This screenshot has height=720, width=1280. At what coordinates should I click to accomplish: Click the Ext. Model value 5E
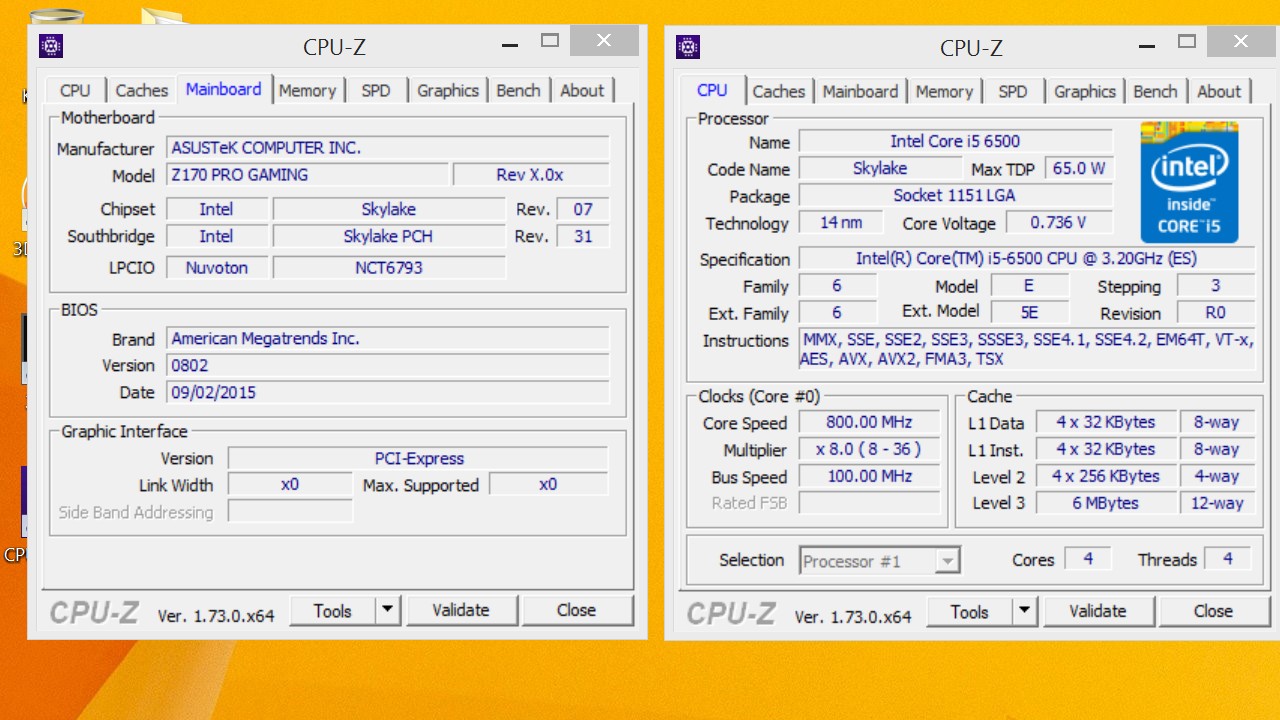1030,313
